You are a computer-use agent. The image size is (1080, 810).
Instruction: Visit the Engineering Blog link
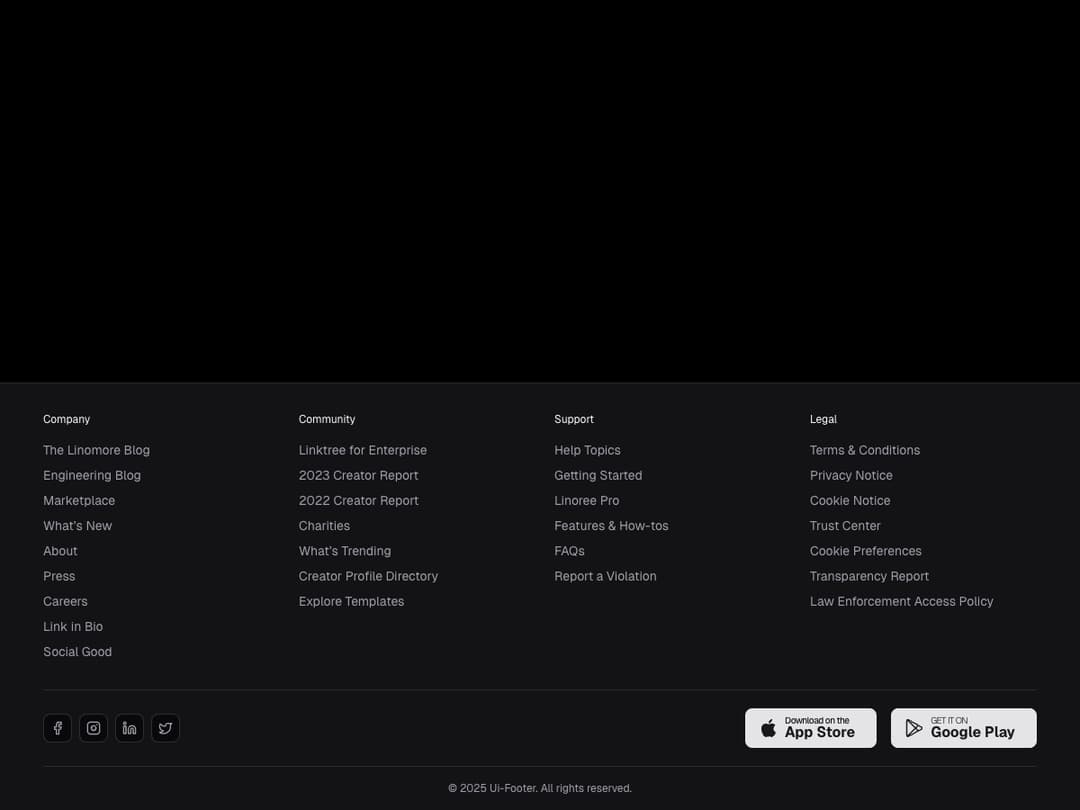click(92, 475)
